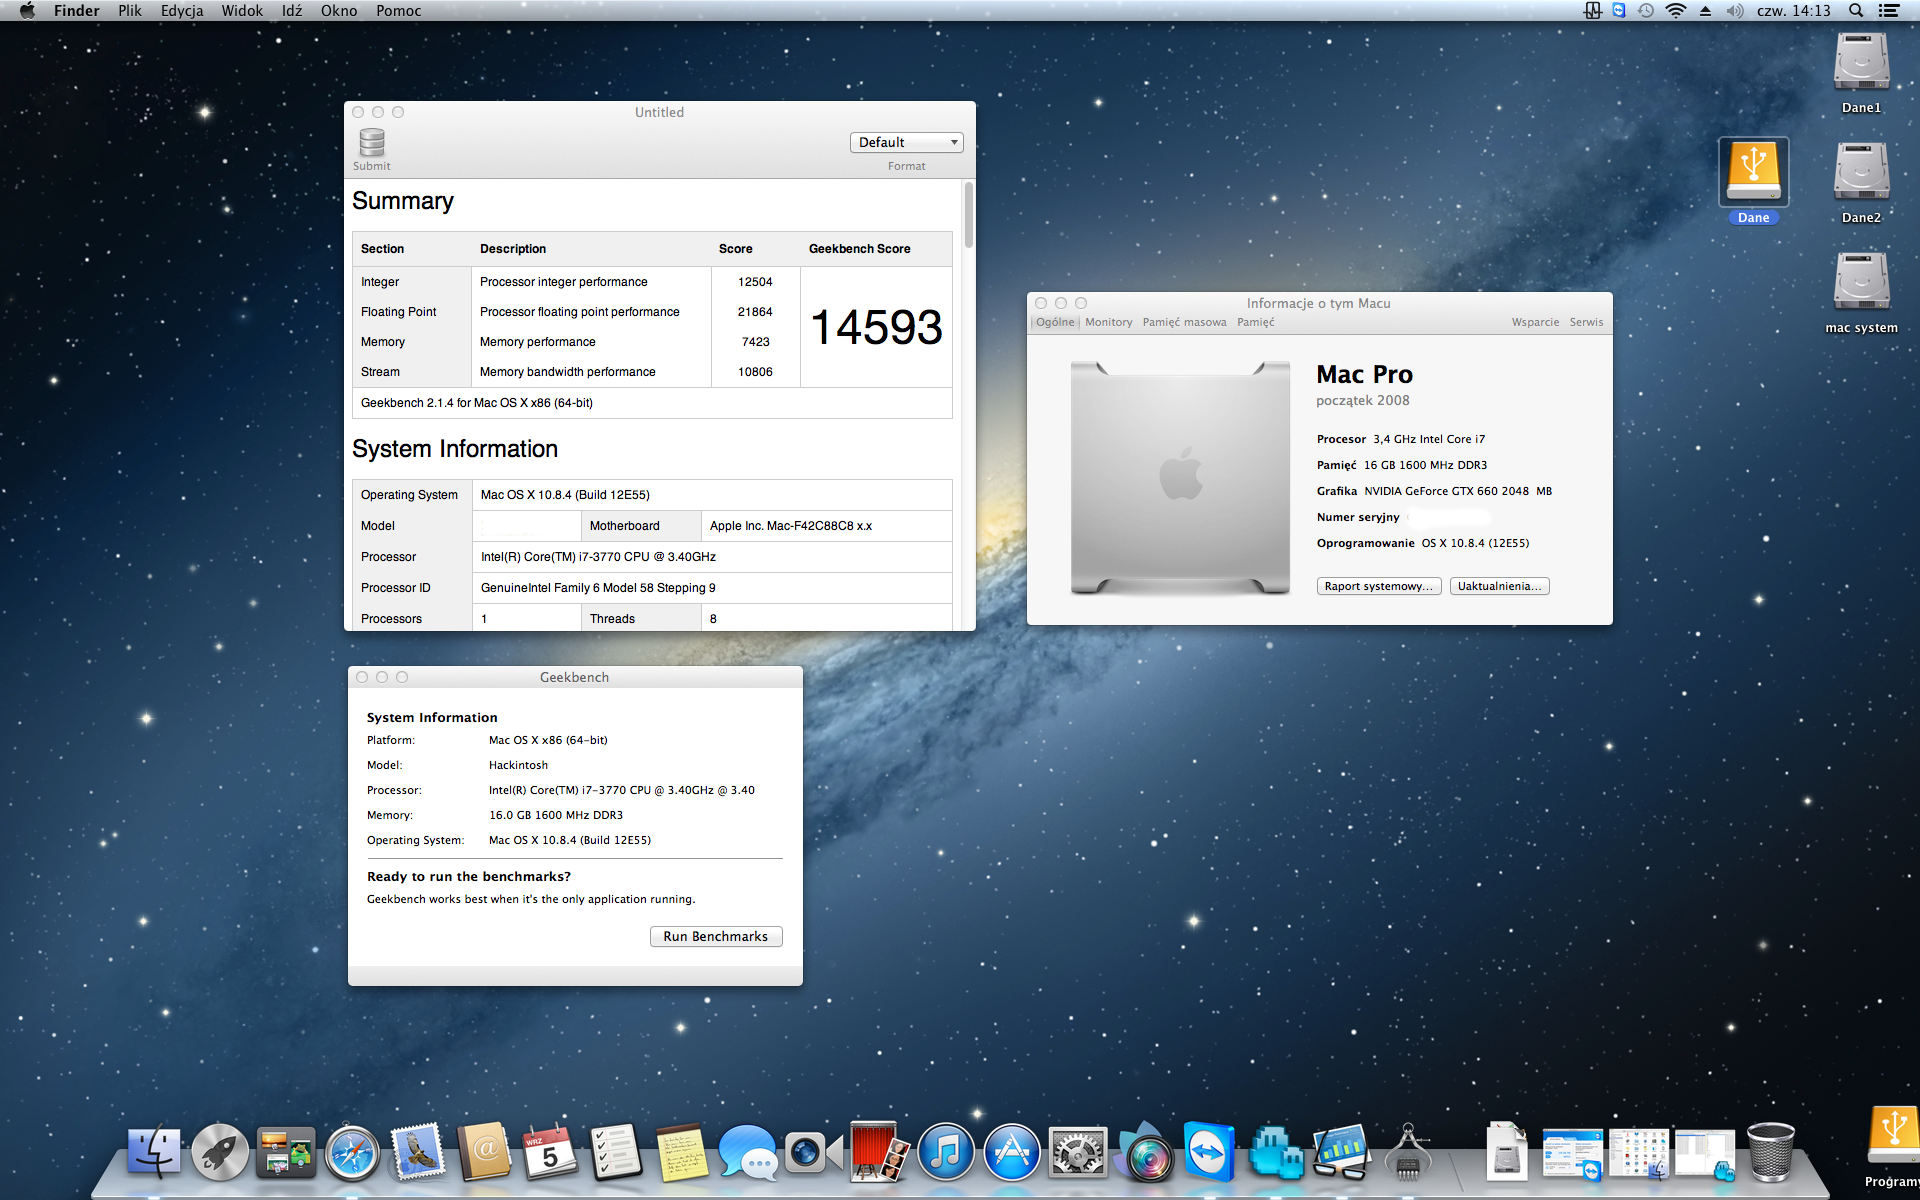
Task: Open the Widok menu
Action: [242, 11]
